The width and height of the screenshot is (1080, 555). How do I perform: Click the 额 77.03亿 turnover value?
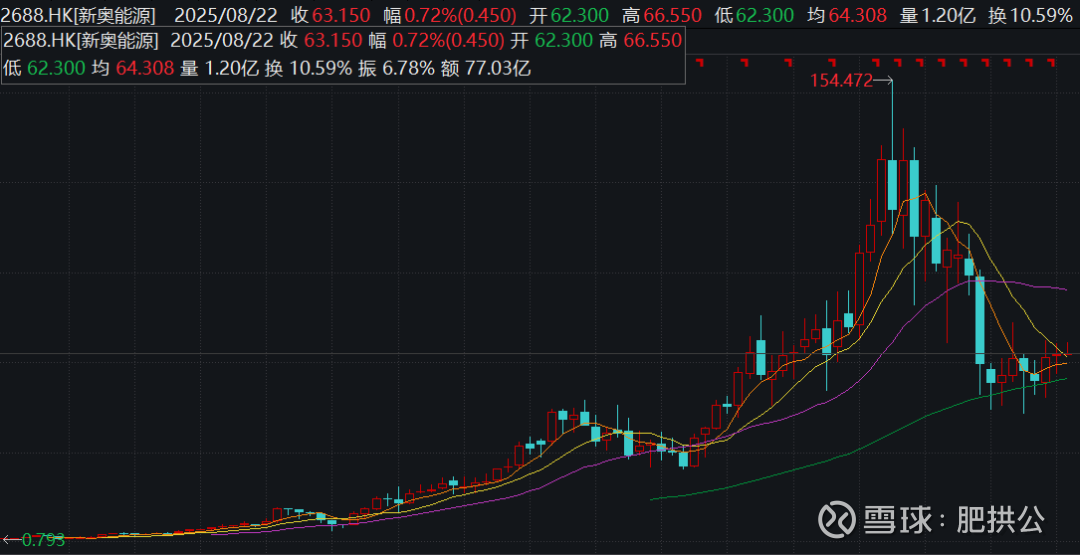pyautogui.click(x=488, y=68)
